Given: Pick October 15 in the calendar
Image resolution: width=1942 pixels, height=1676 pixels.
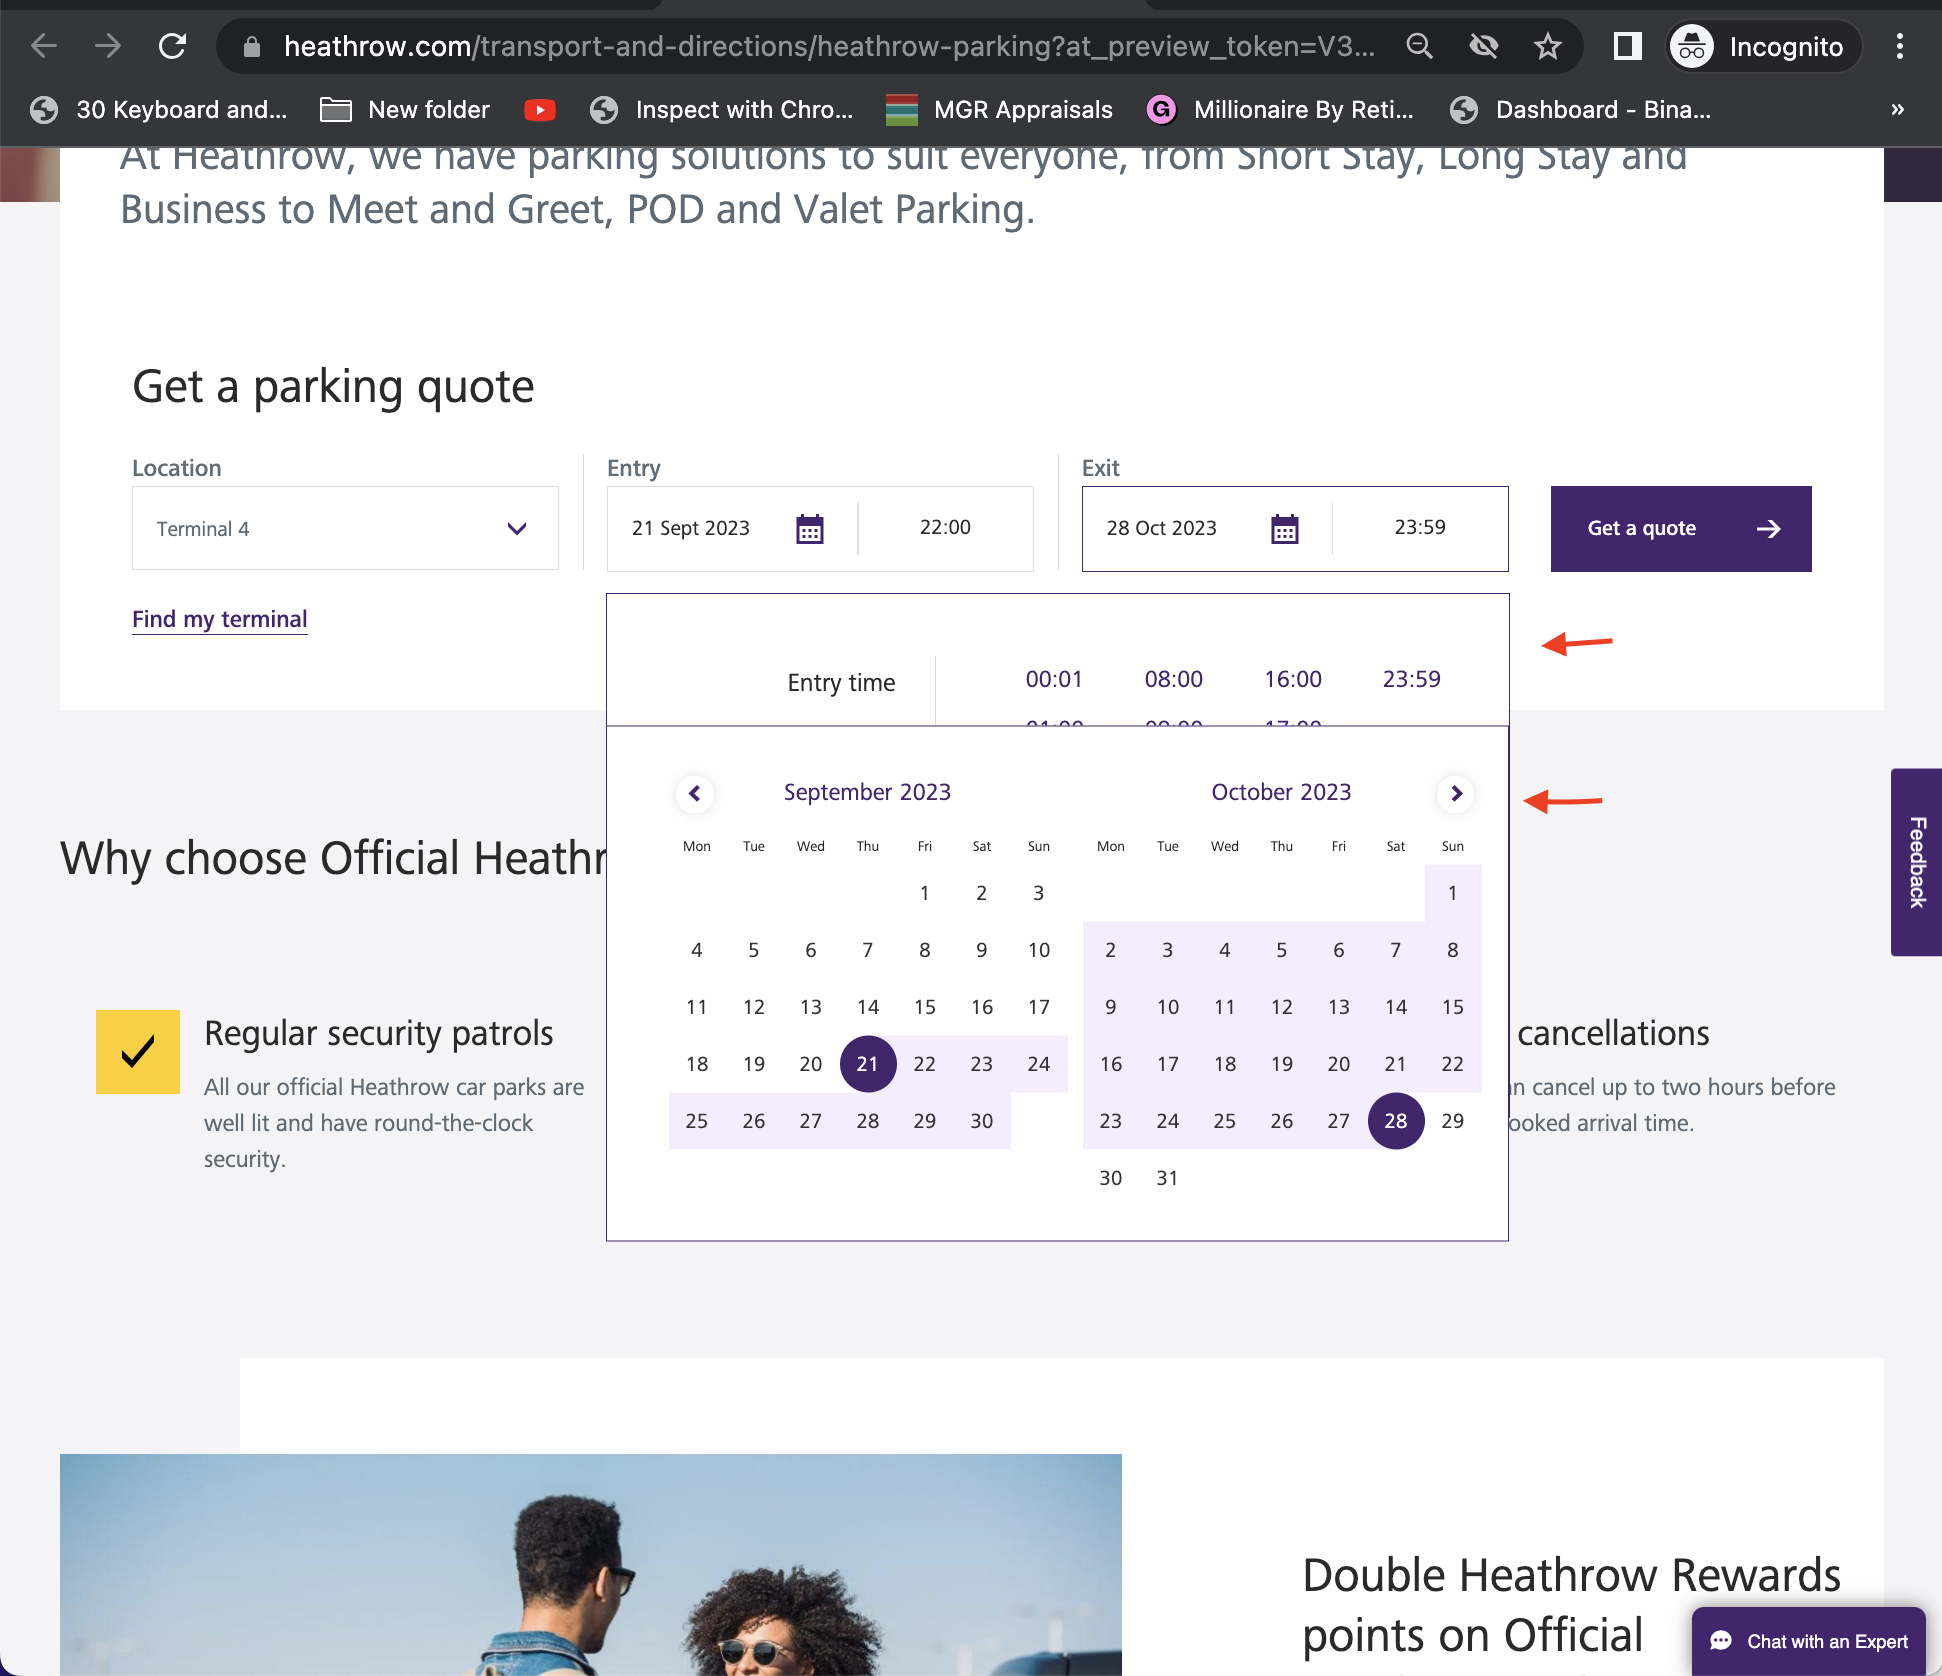Looking at the screenshot, I should click(x=1452, y=1007).
